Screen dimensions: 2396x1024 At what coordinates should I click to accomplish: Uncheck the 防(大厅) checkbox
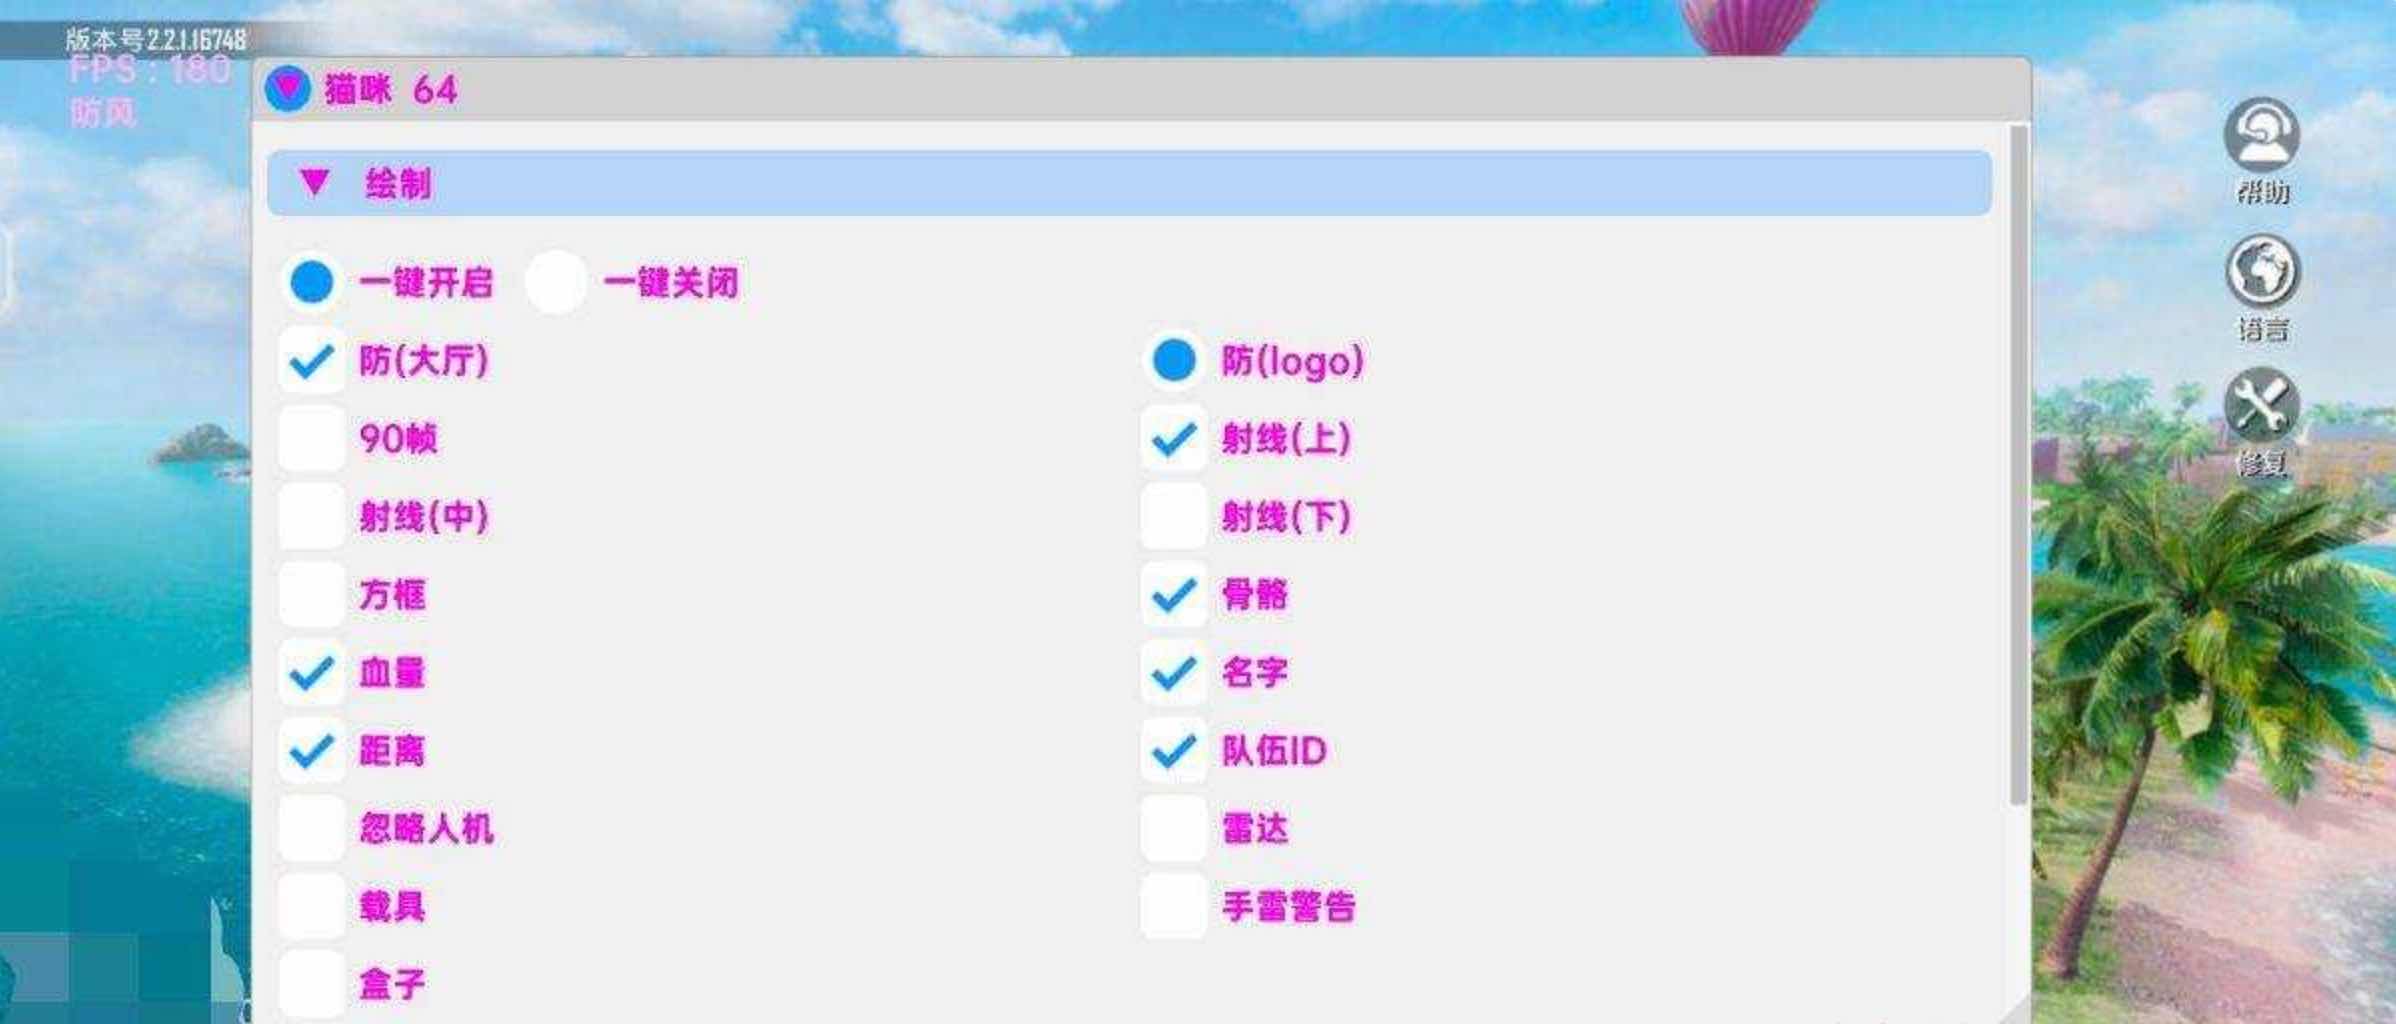point(311,360)
